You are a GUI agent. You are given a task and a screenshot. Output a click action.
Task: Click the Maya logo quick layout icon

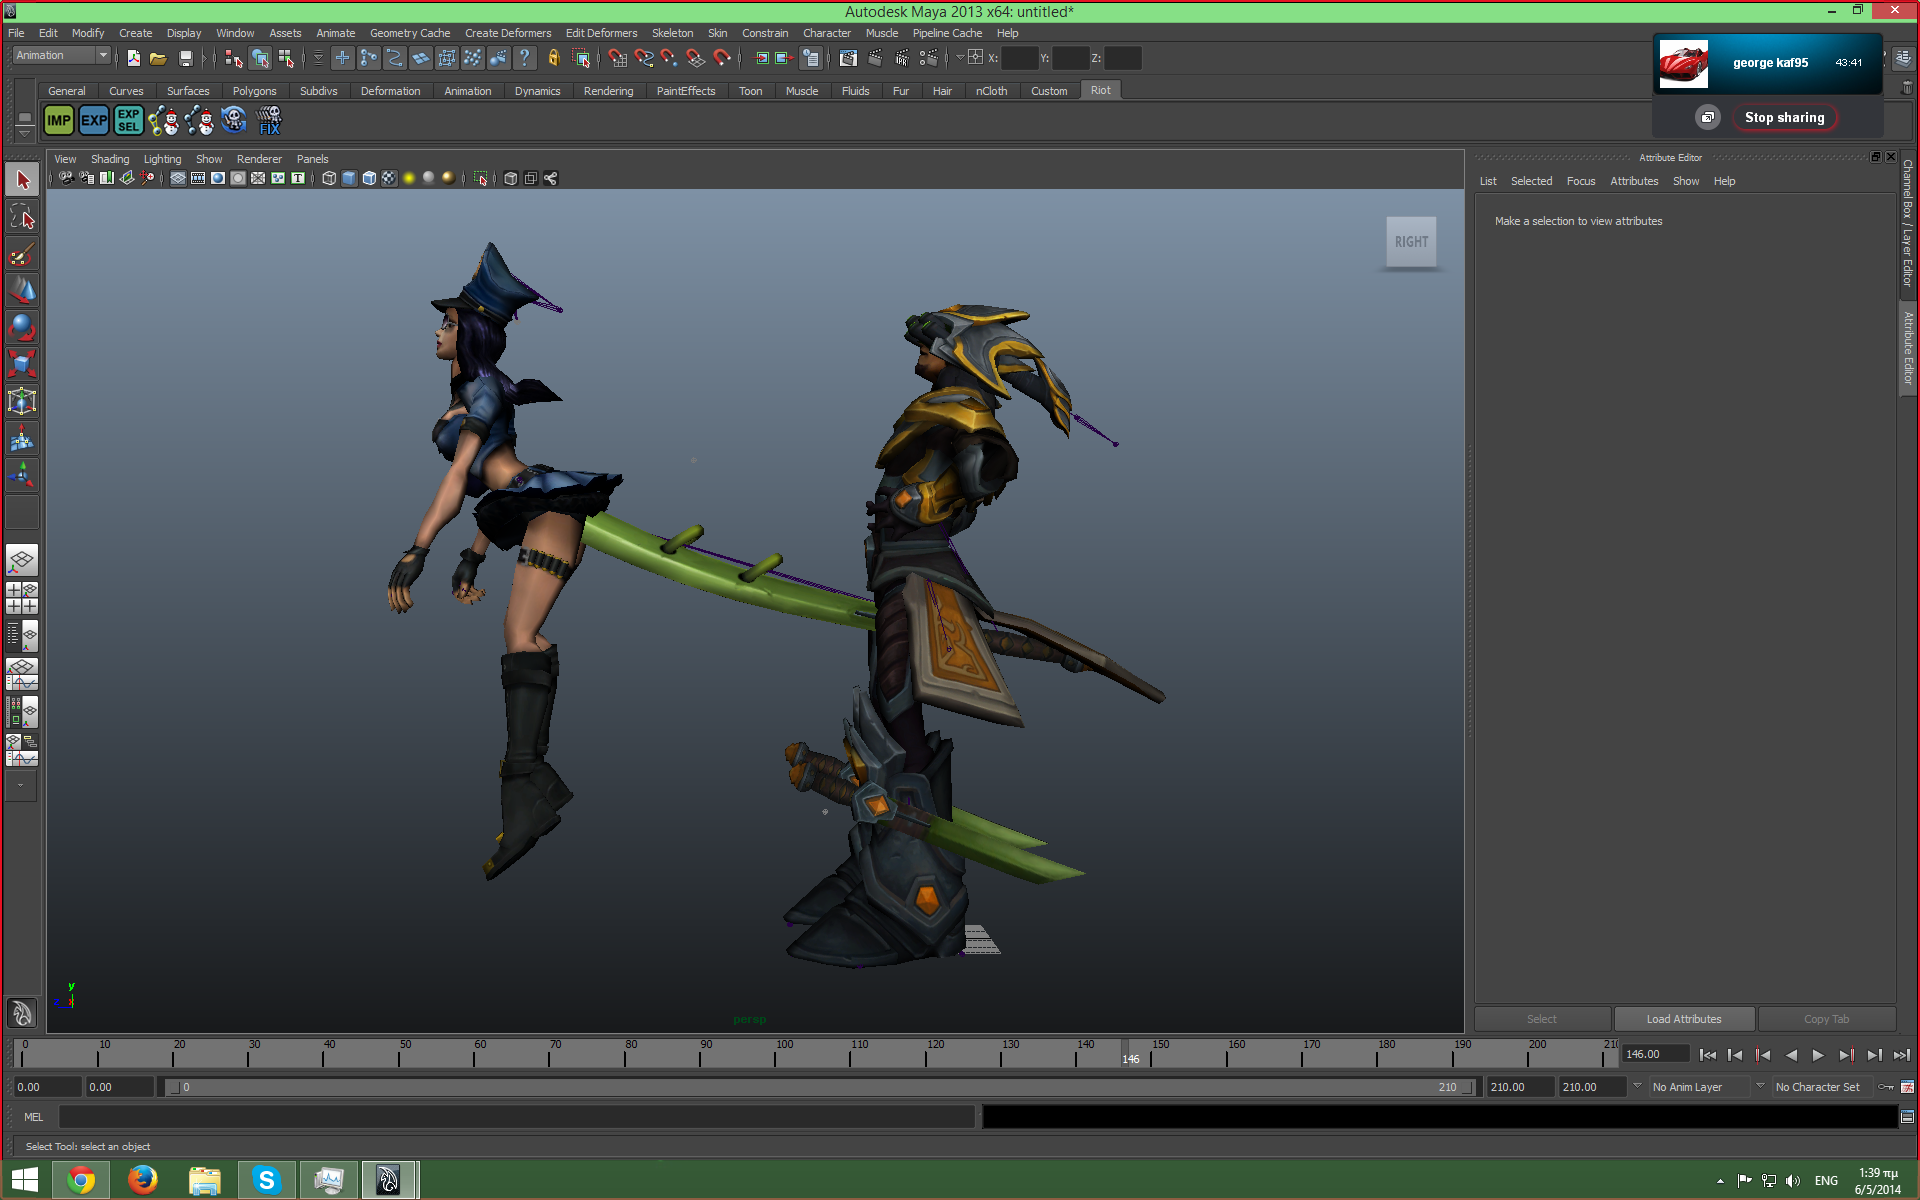(x=22, y=1013)
